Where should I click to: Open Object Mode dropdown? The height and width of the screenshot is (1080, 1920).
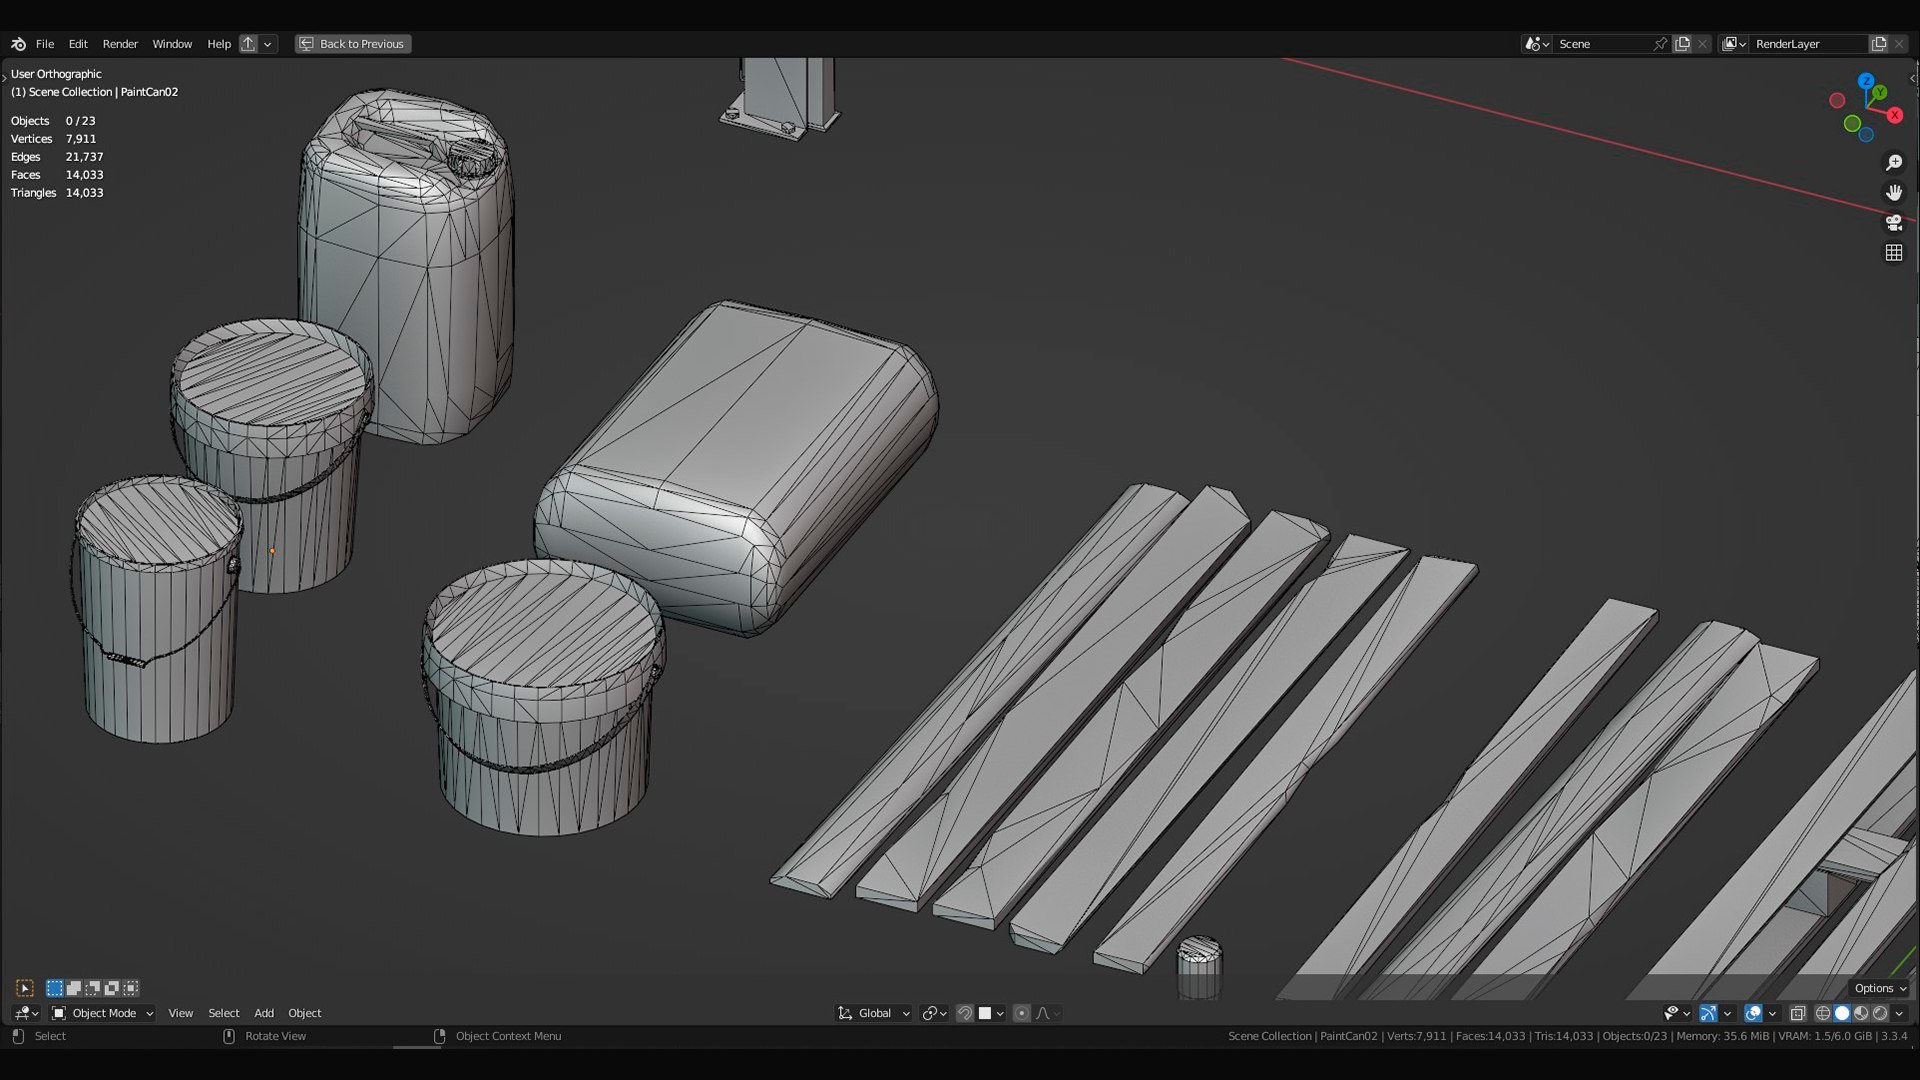click(103, 1013)
